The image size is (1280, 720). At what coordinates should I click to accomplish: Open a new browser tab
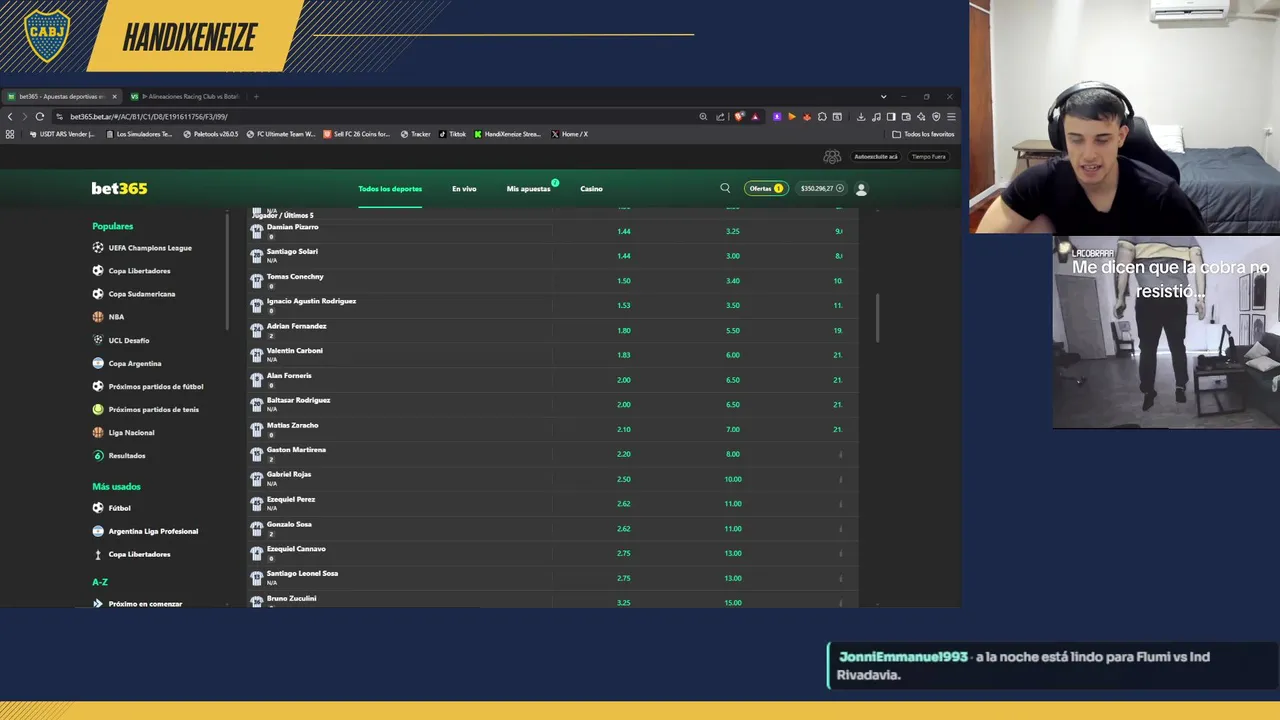pyautogui.click(x=256, y=97)
